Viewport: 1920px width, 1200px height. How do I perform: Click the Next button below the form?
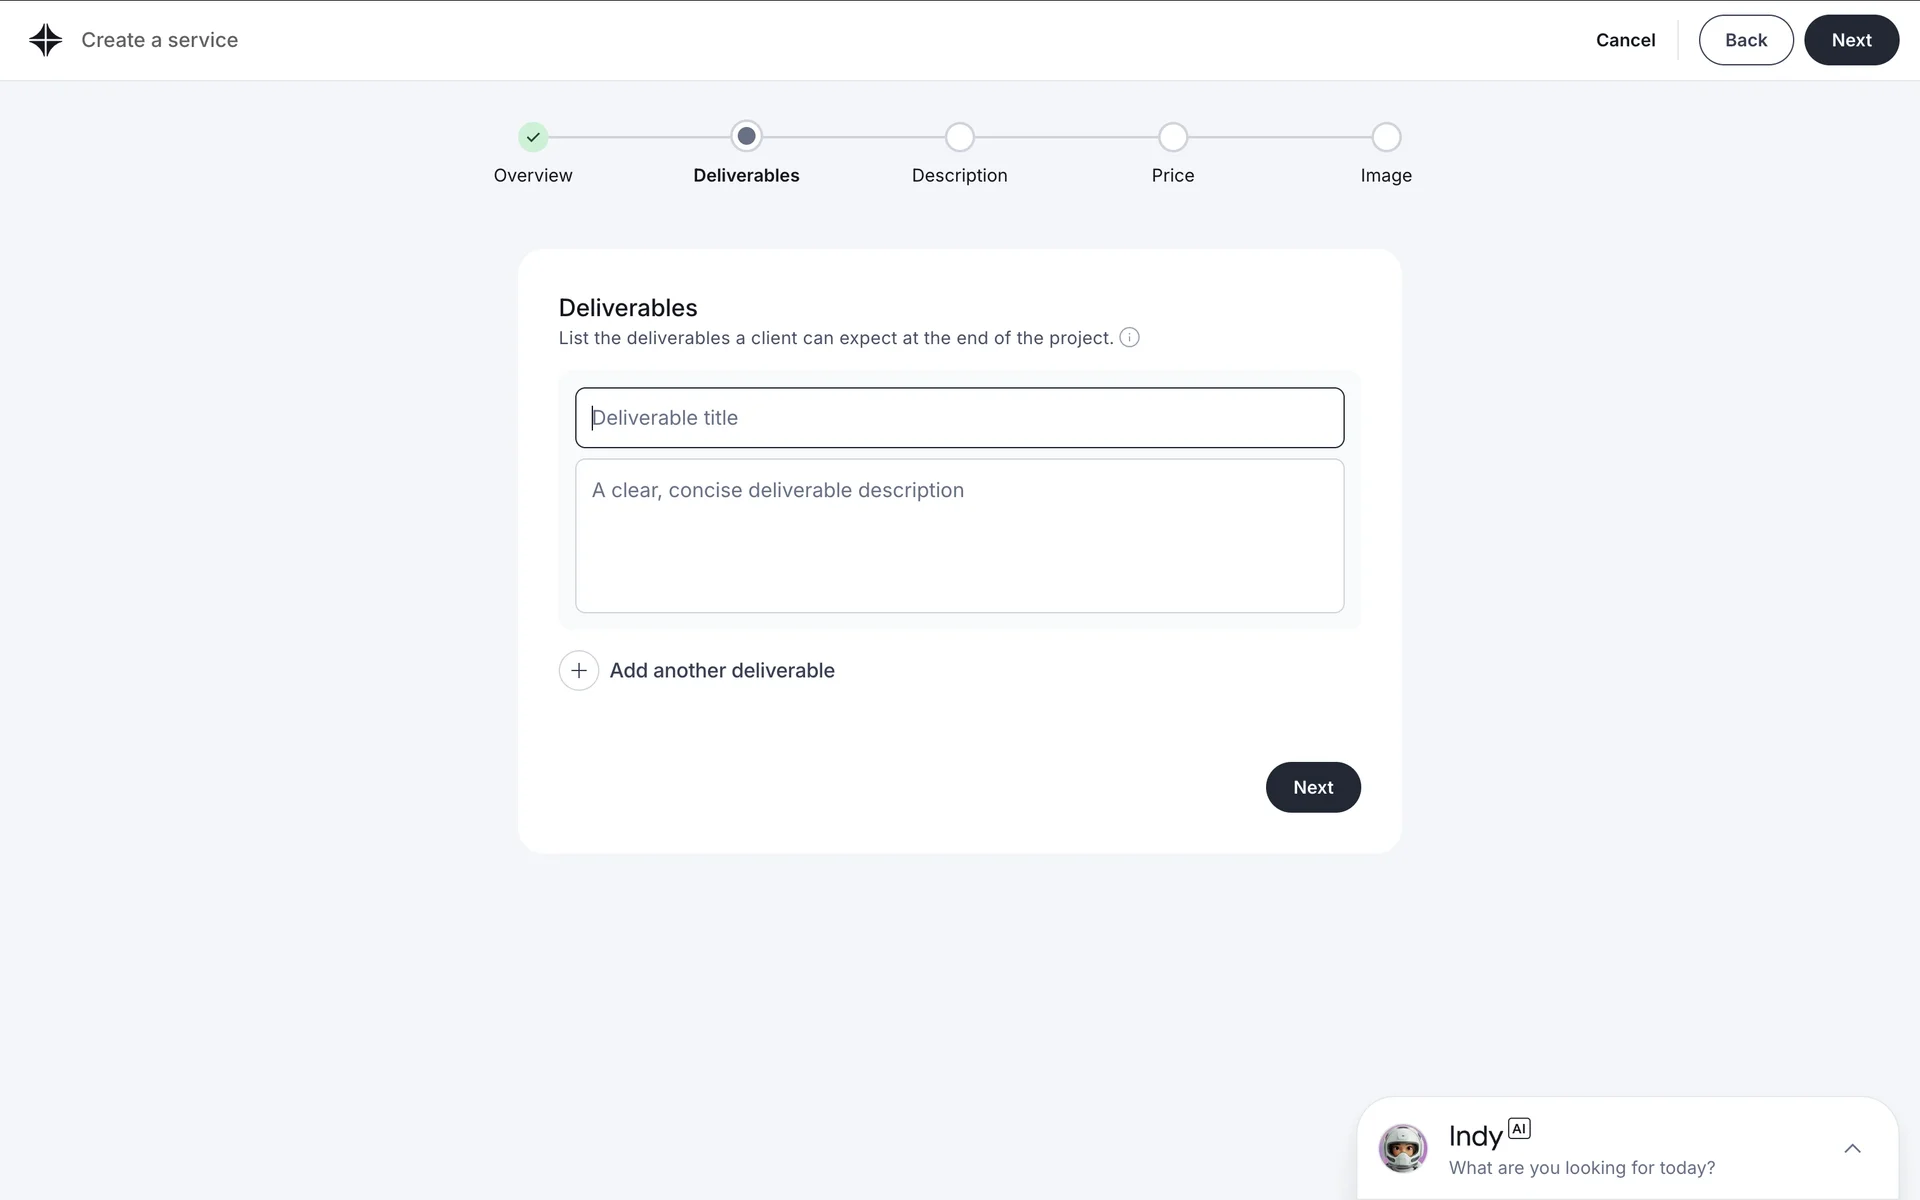[x=1312, y=787]
